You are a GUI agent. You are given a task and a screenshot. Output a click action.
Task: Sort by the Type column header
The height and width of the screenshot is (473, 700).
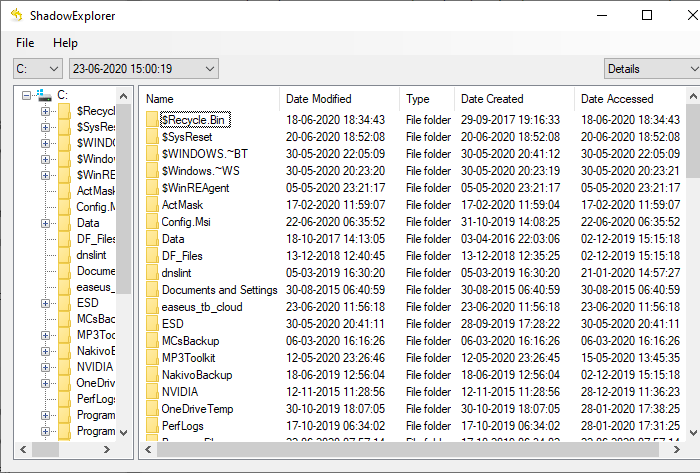427,99
